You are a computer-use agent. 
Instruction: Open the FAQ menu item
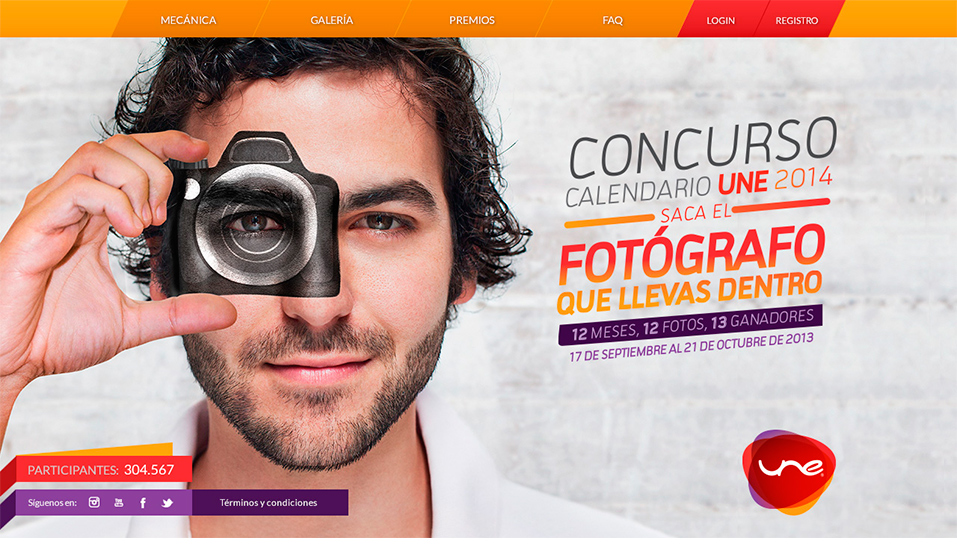tap(612, 20)
